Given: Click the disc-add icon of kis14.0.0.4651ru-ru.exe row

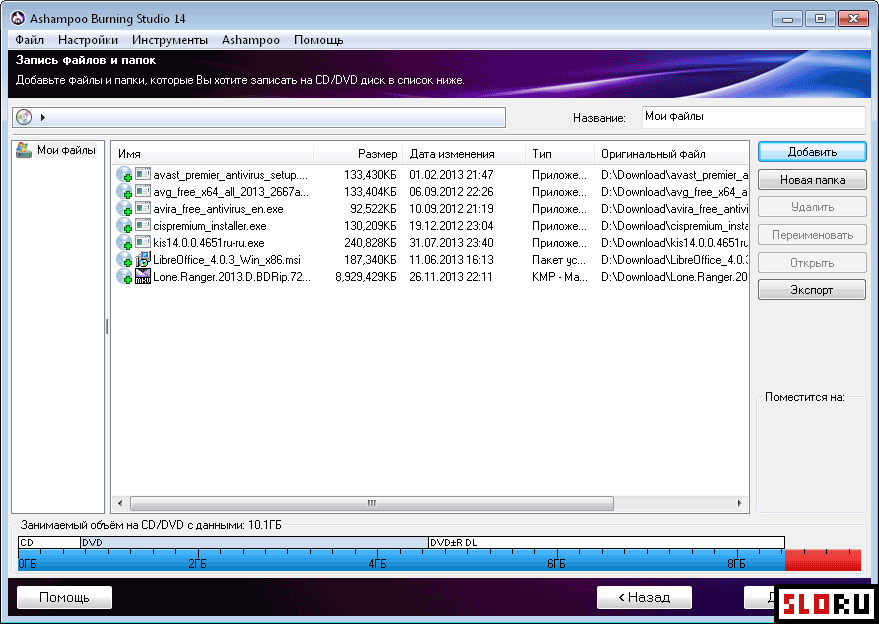Looking at the screenshot, I should click(x=124, y=243).
